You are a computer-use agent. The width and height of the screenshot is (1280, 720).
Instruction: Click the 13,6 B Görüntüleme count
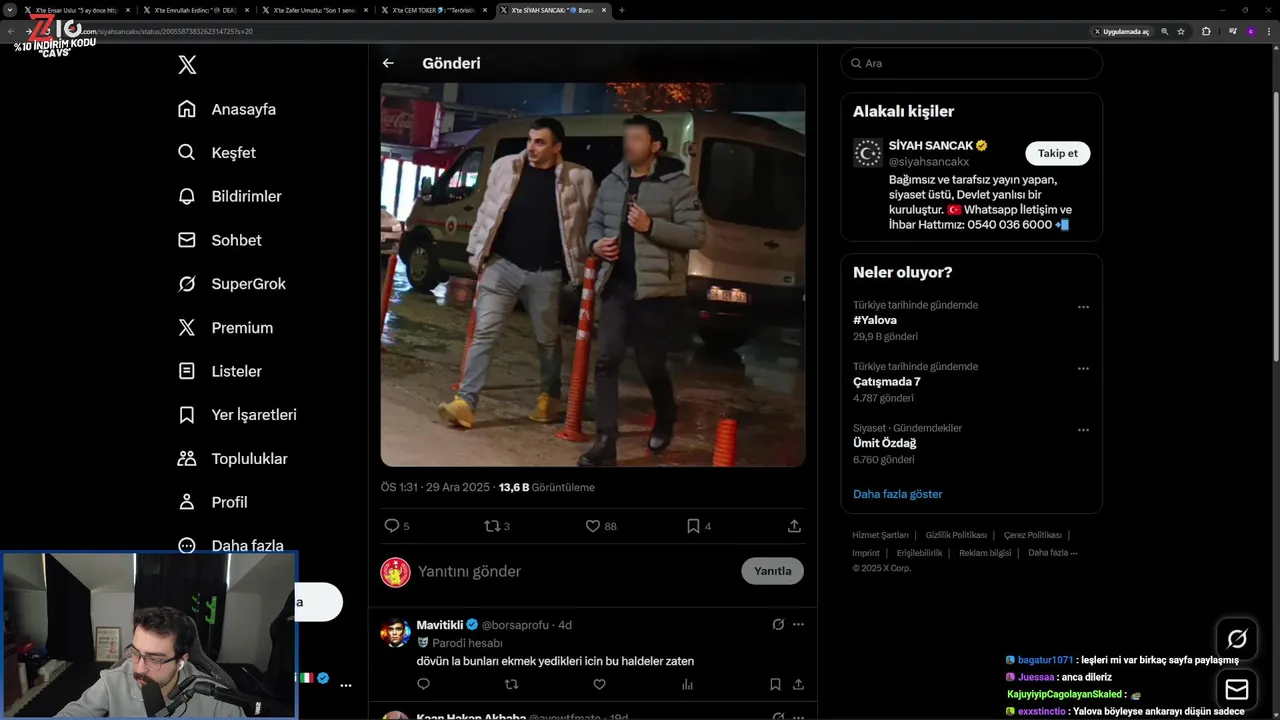(x=546, y=488)
